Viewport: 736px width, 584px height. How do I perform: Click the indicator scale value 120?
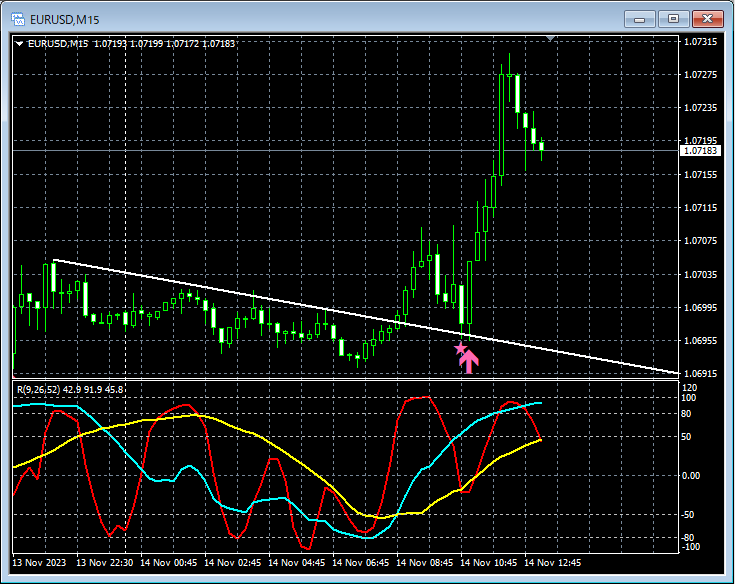pyautogui.click(x=690, y=388)
